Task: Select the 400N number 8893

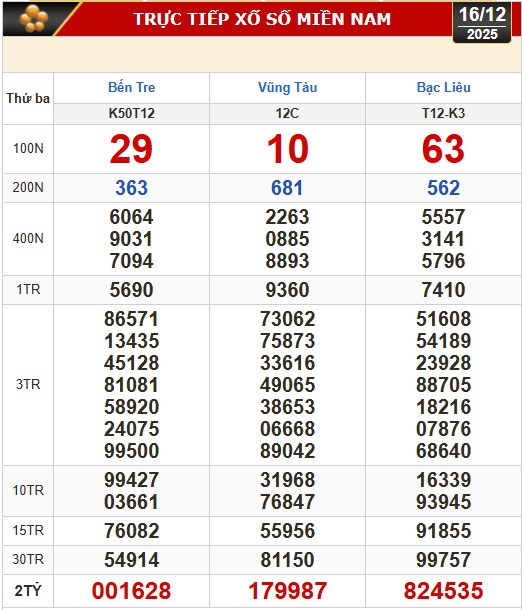Action: (x=287, y=261)
